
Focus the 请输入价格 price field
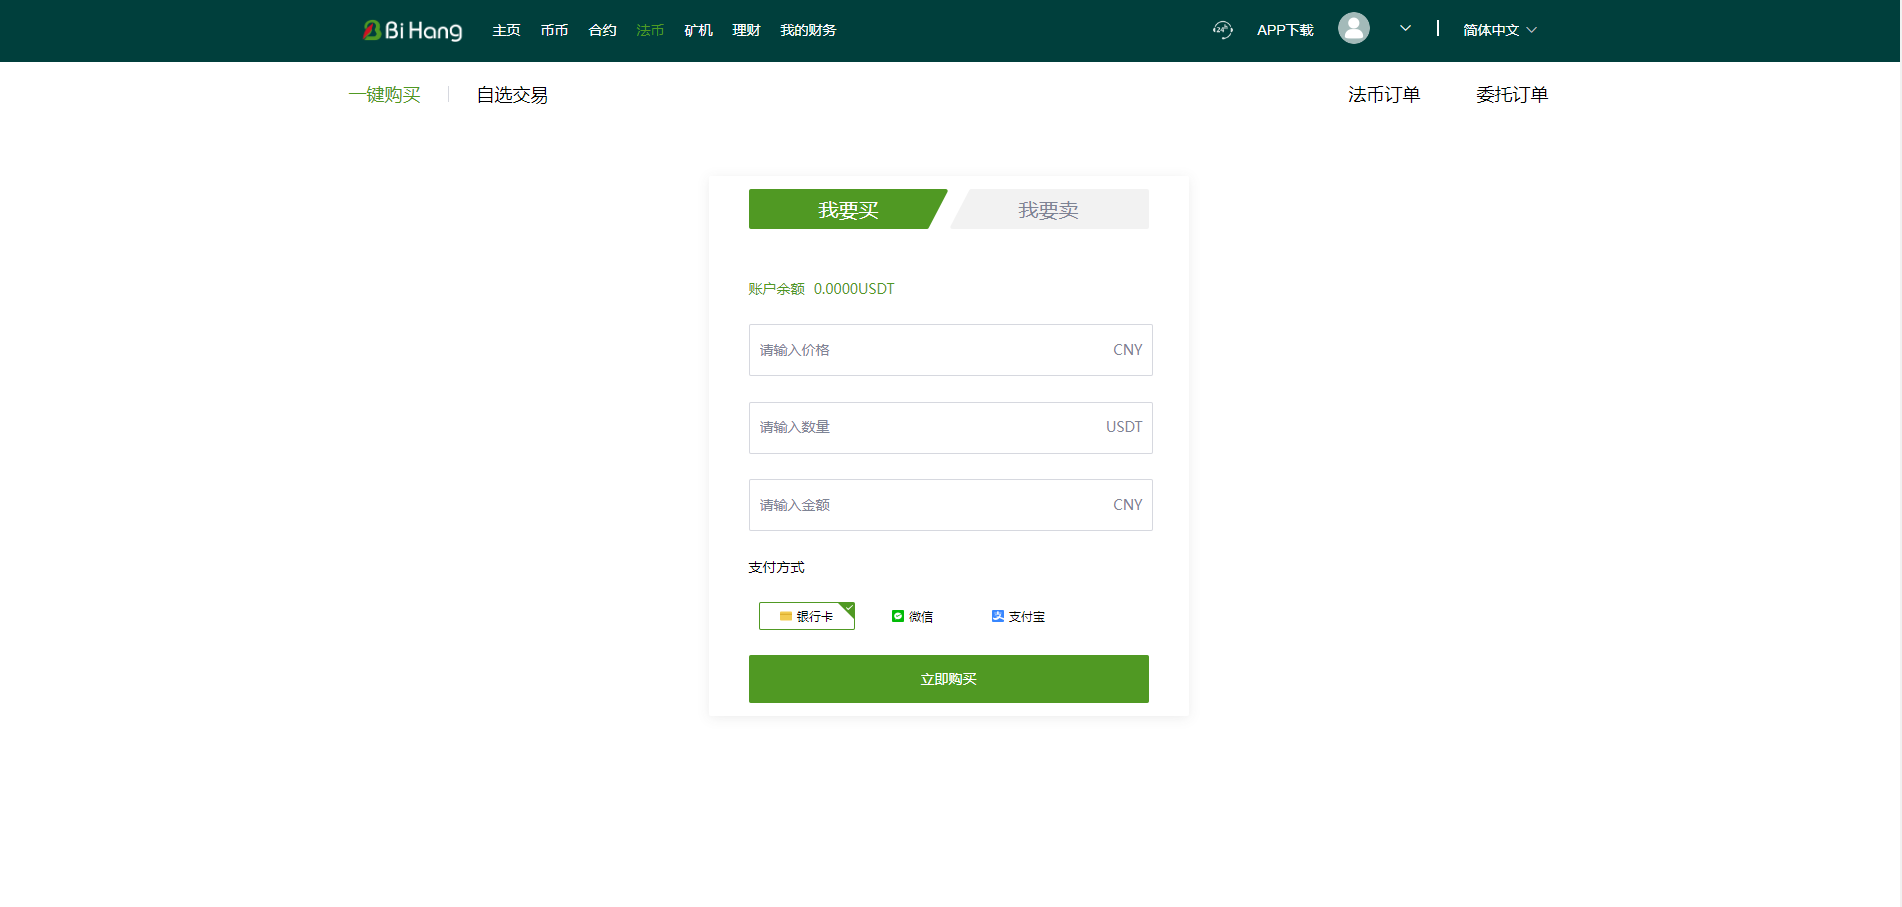click(x=930, y=350)
